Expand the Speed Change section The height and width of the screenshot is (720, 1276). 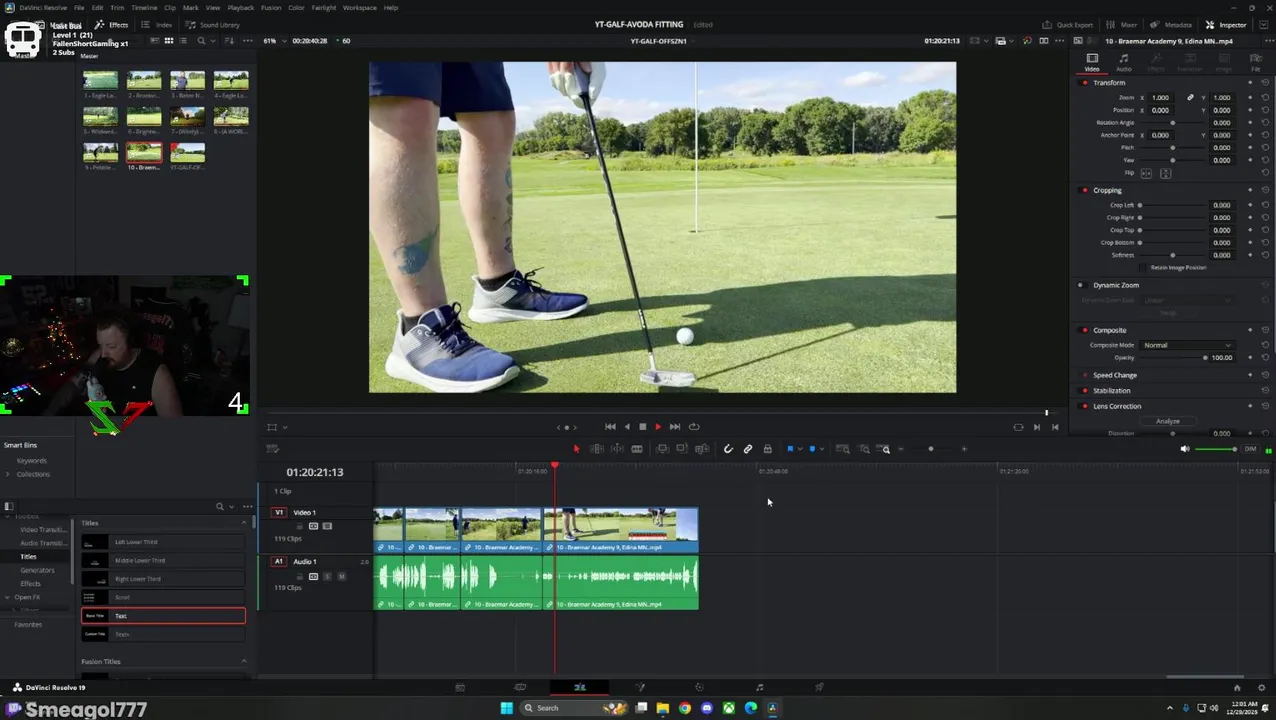(1115, 375)
